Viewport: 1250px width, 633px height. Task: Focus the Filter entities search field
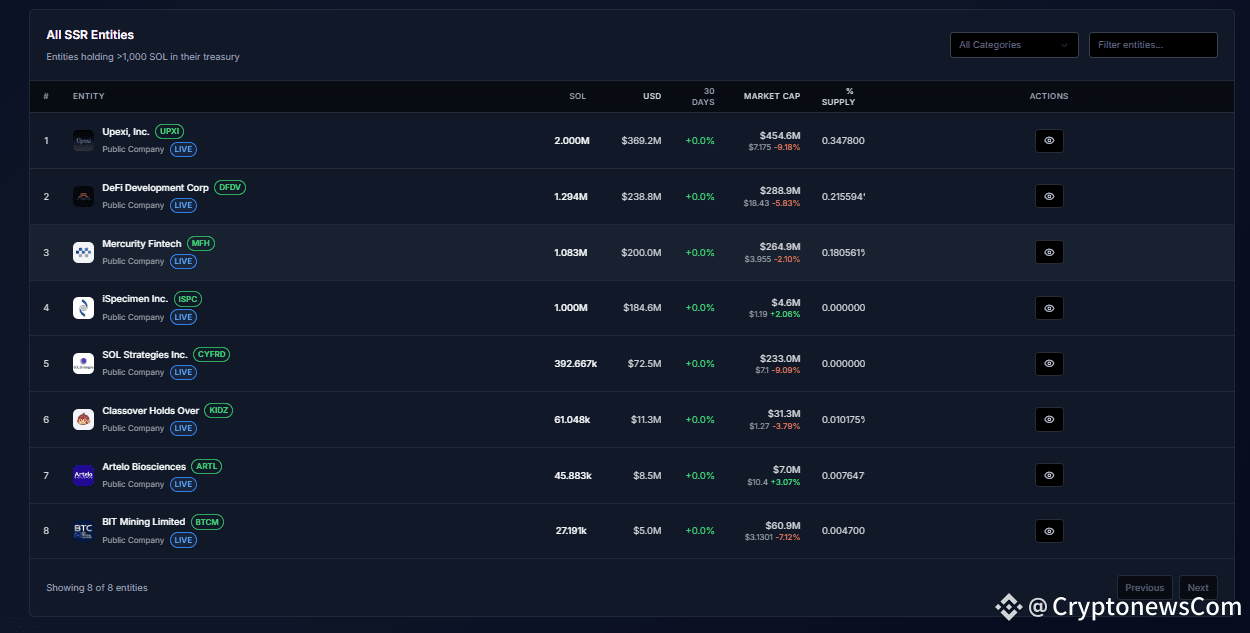click(1153, 45)
